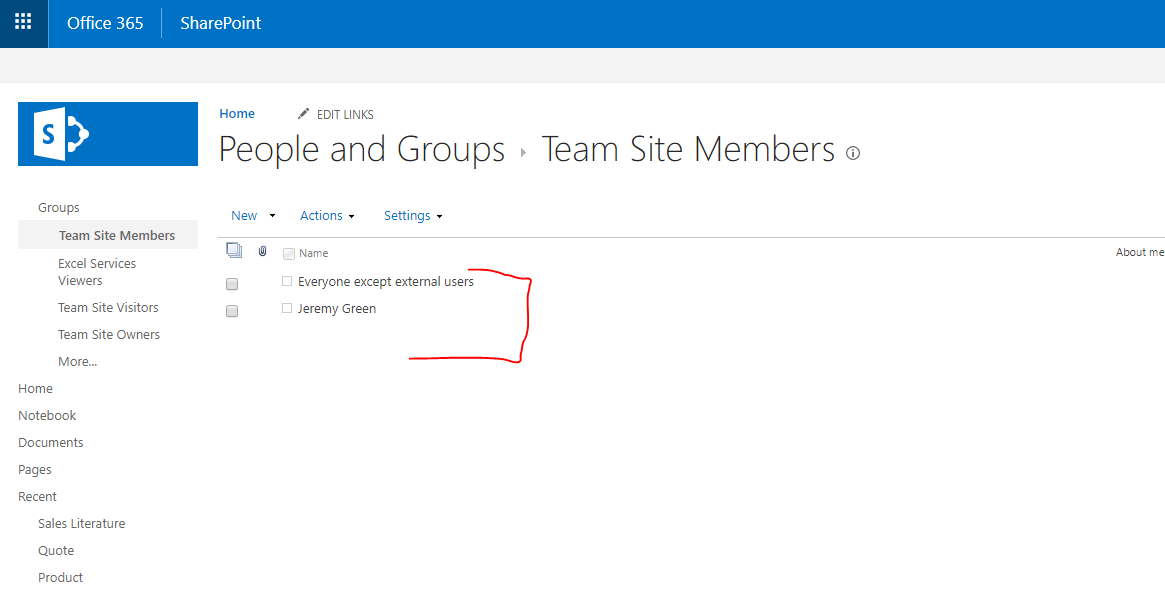Screen dimensions: 1165x597
Task: Open Team Site Owners group
Action: (108, 334)
